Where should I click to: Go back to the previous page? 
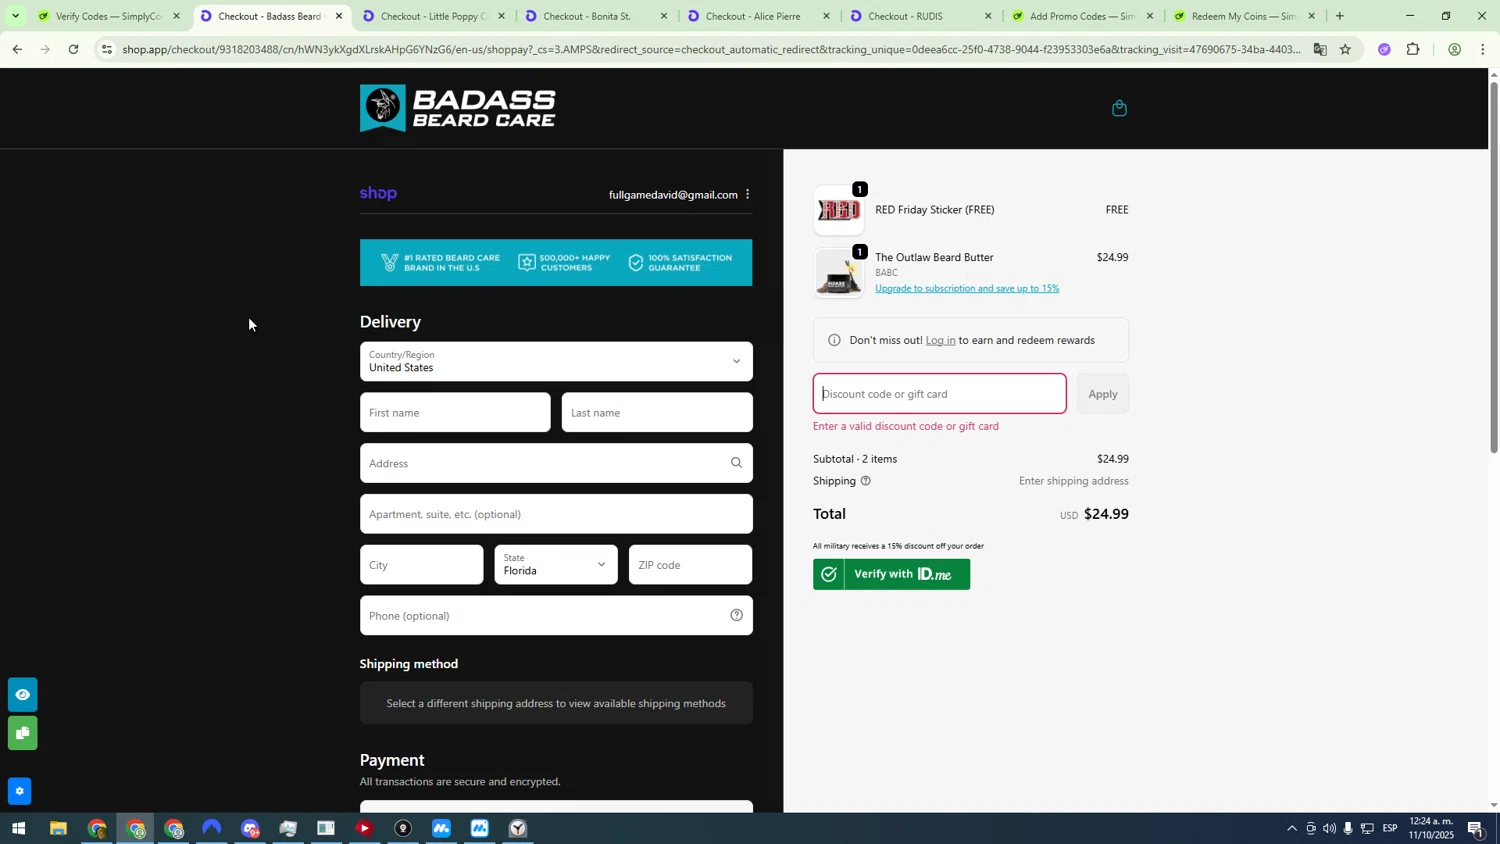[x=17, y=49]
